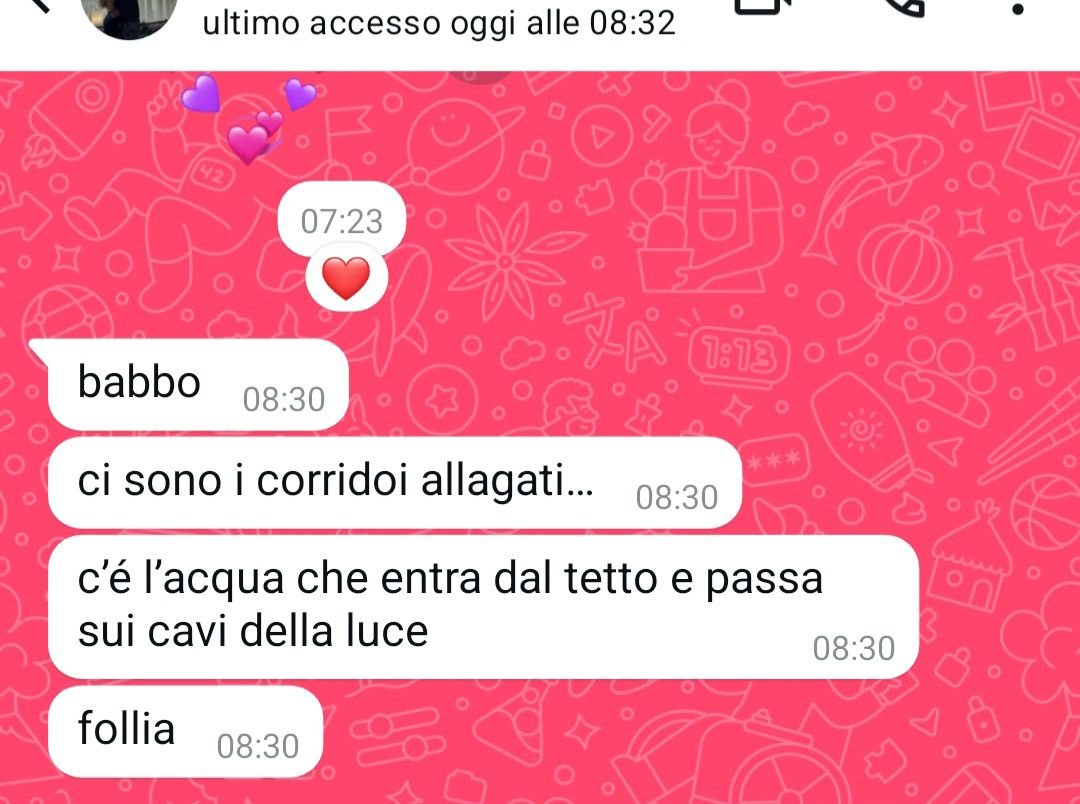1080x804 pixels.
Task: Tap the 08:30 timestamp beside 'follia'
Action: [x=258, y=747]
